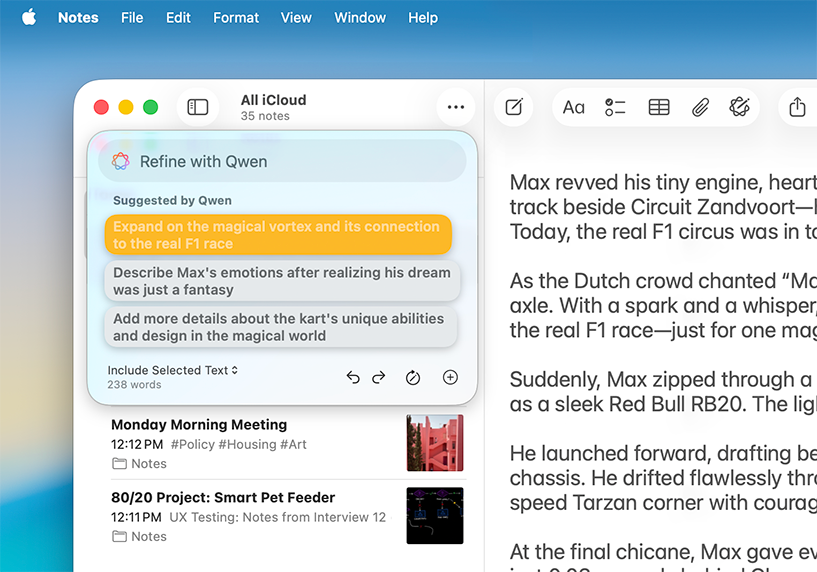The image size is (817, 572).
Task: Share the note with the share icon
Action: click(x=797, y=107)
